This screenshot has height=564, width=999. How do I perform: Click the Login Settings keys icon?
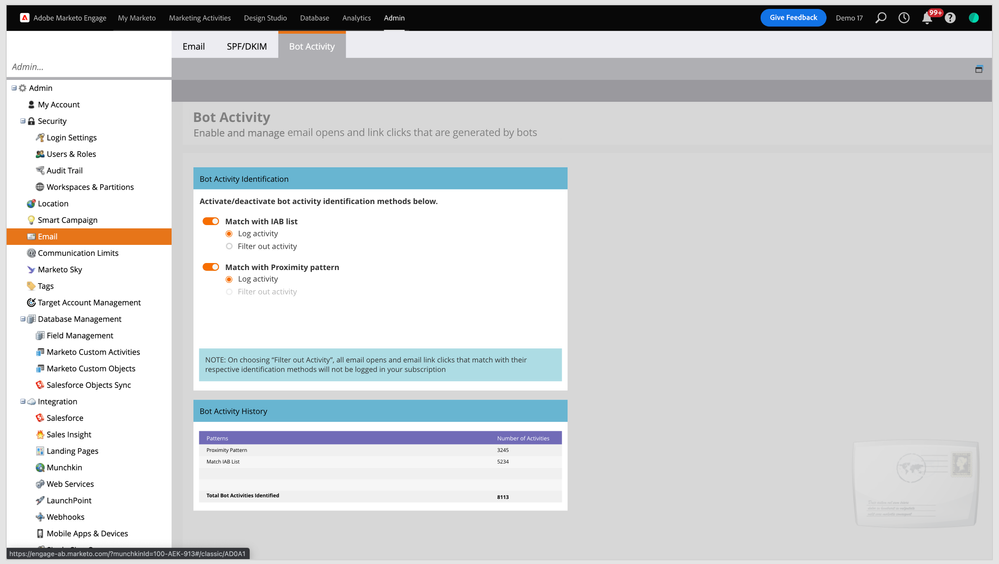tap(40, 137)
